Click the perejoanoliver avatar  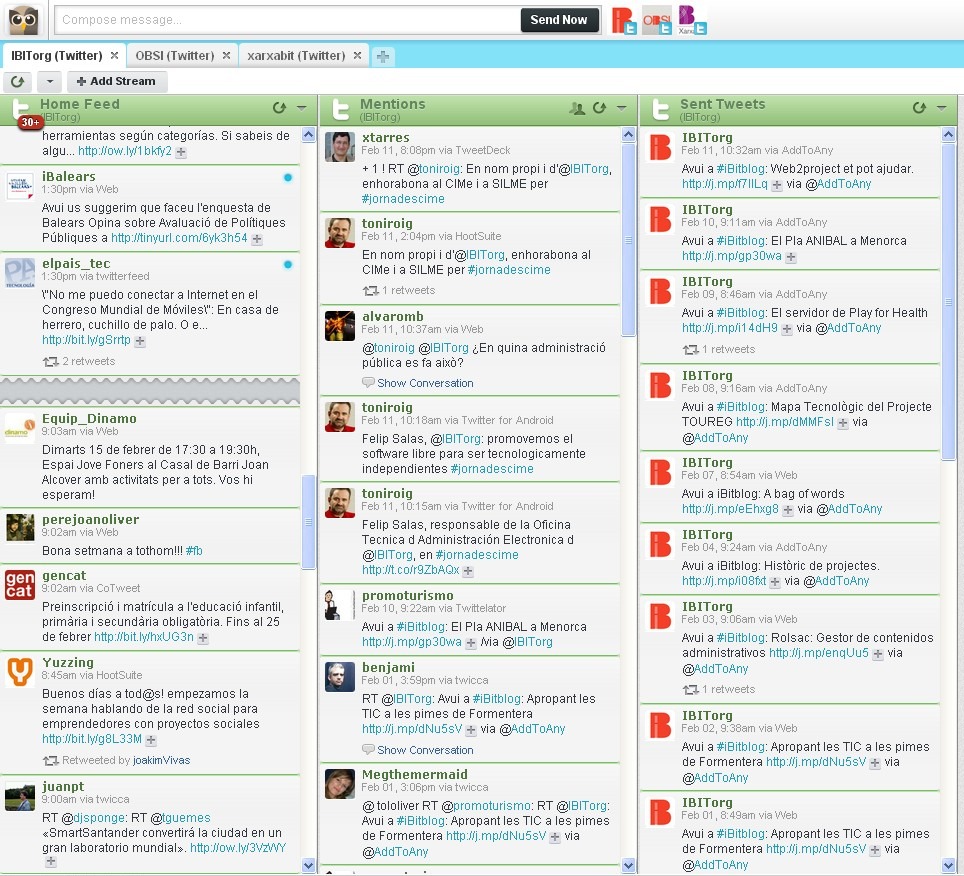(x=20, y=529)
